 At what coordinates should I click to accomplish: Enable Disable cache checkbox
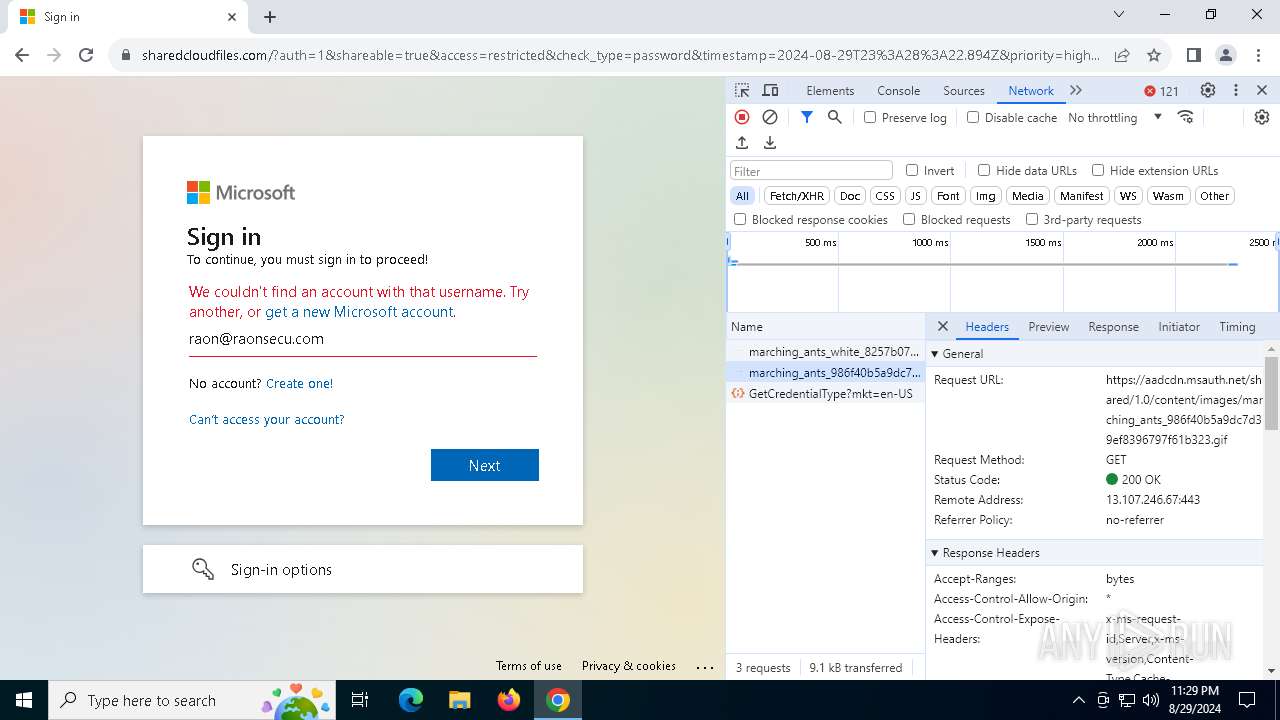pos(973,117)
